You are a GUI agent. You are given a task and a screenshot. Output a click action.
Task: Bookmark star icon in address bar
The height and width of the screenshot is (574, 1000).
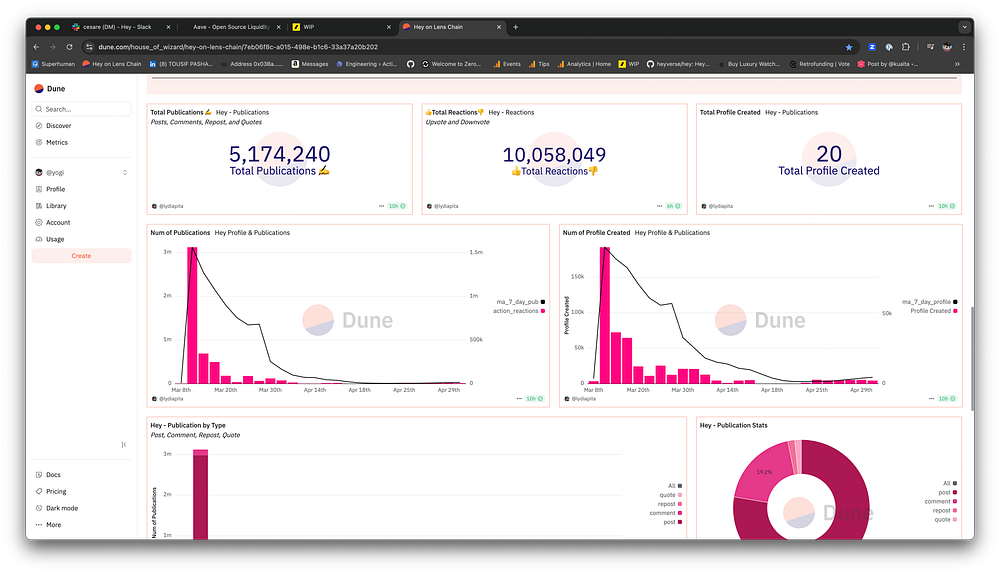pyautogui.click(x=849, y=47)
